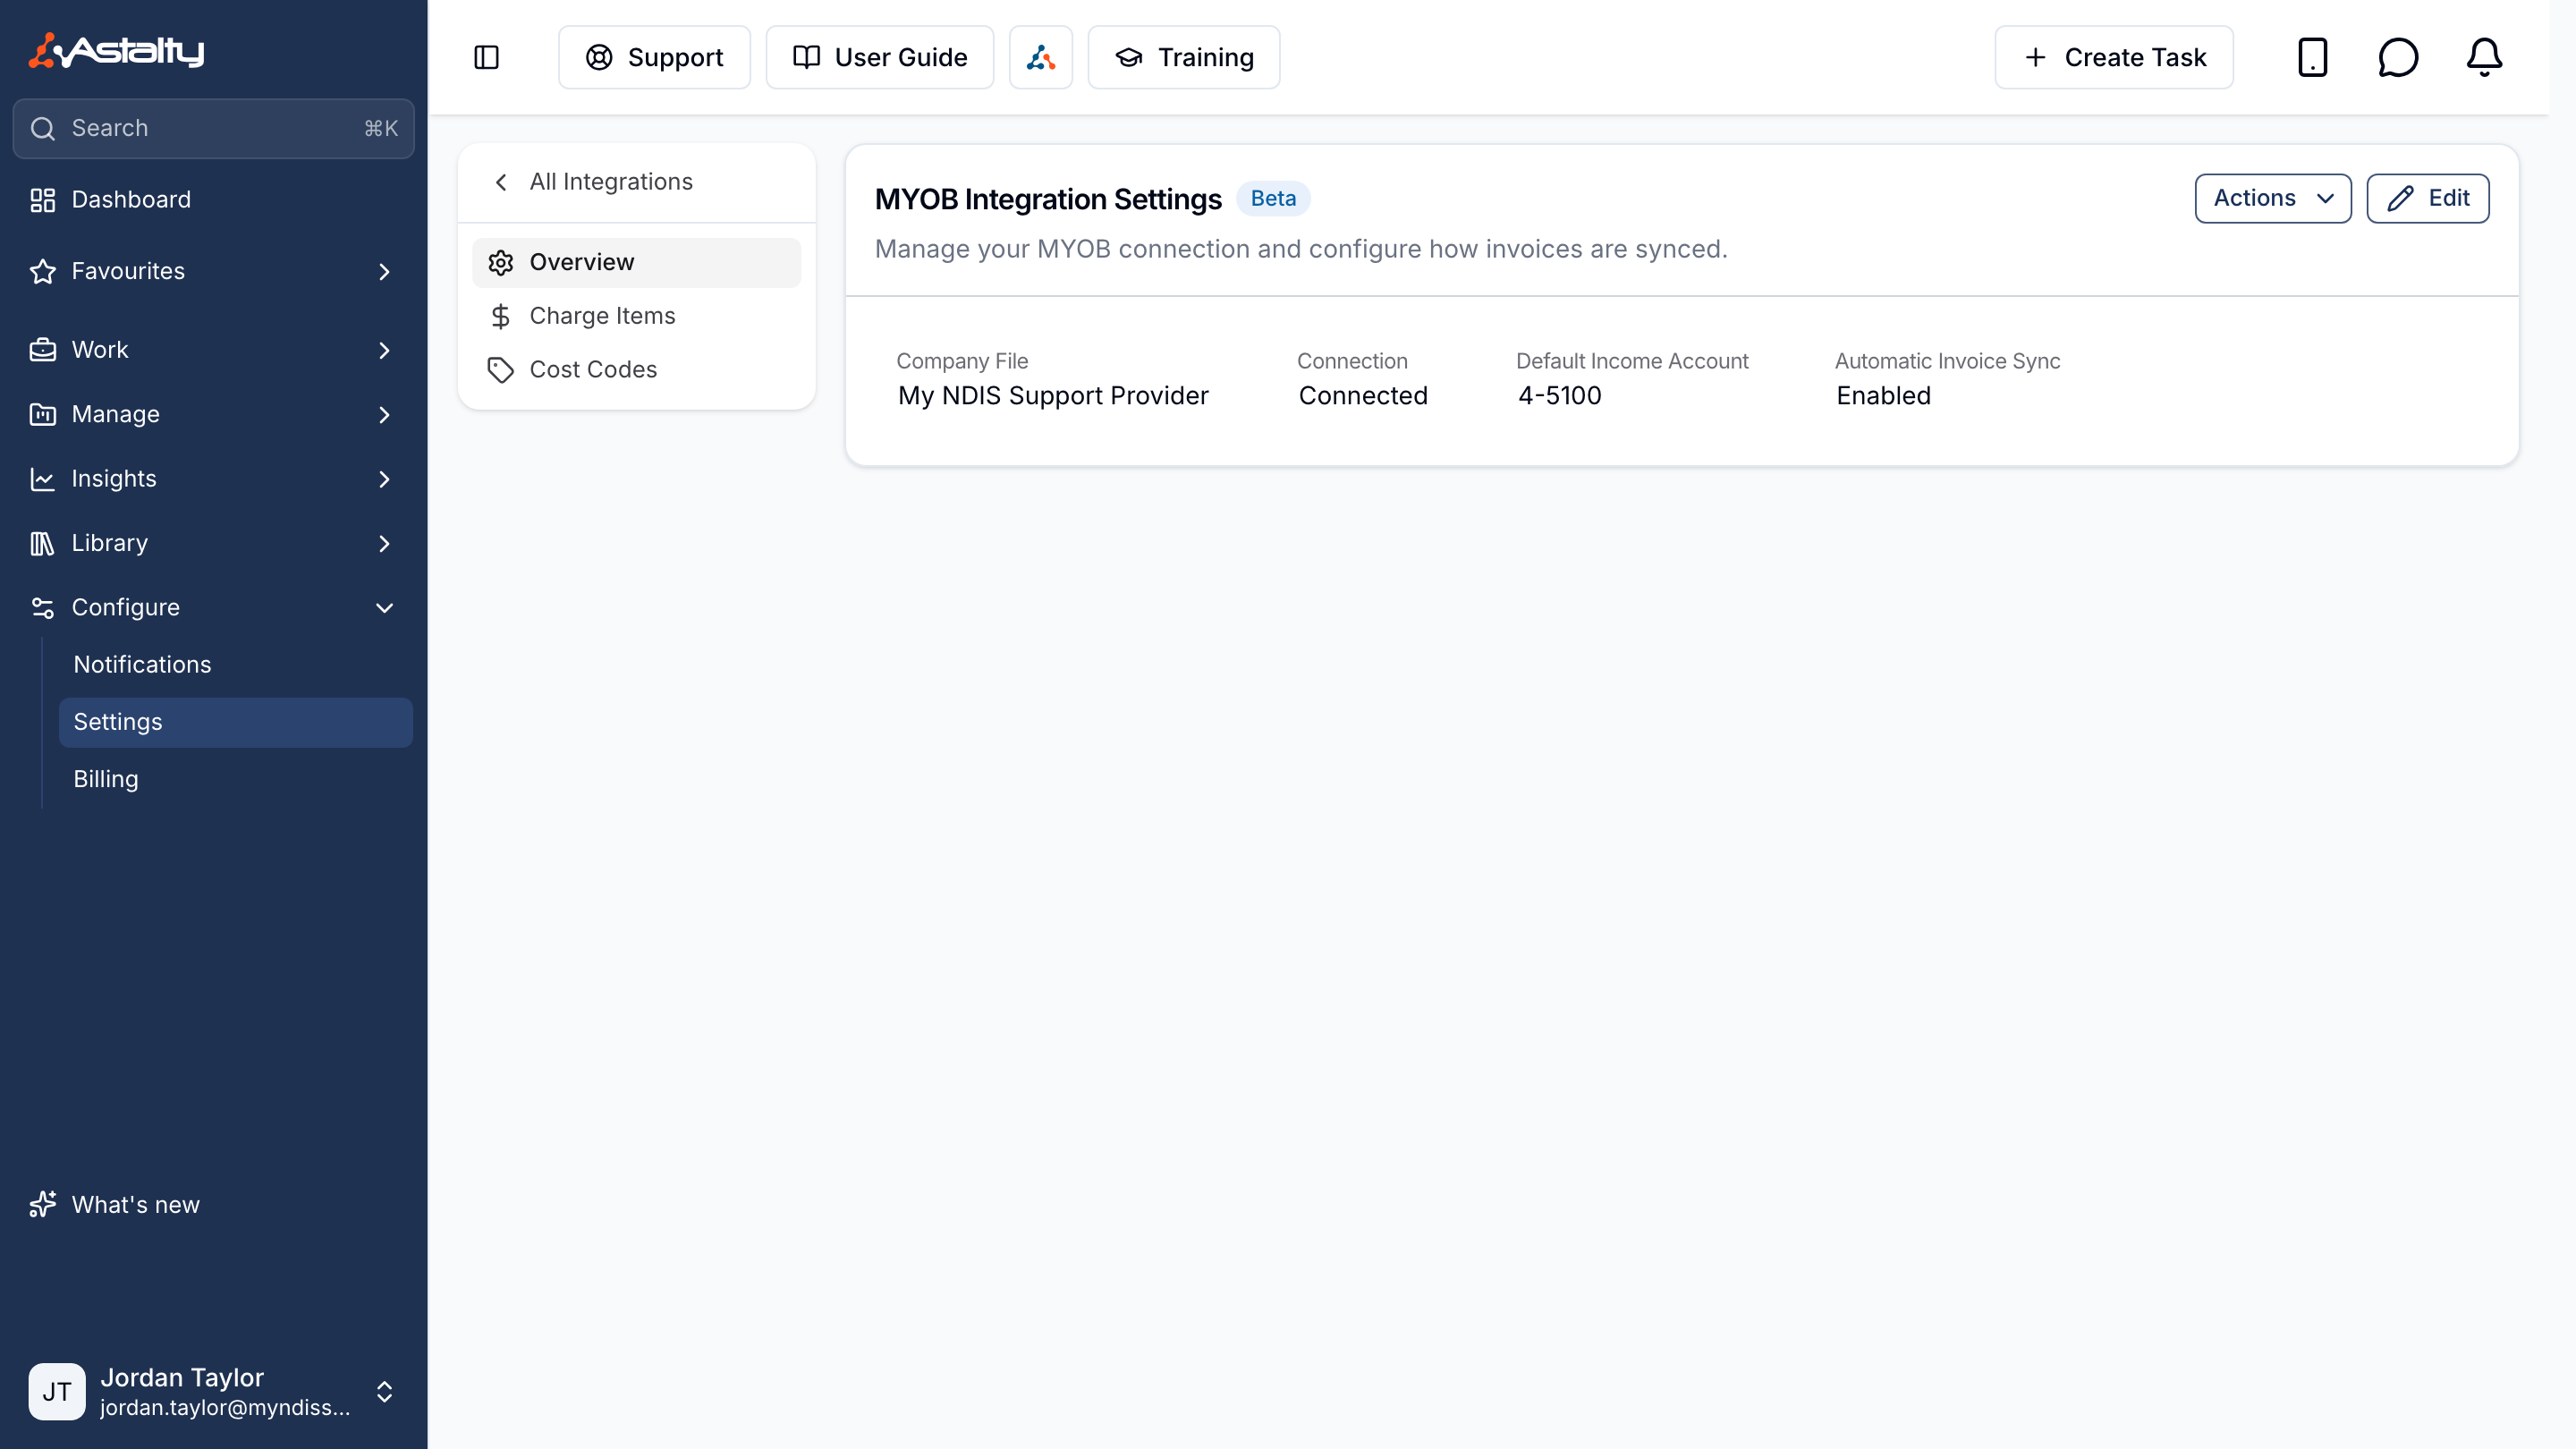Select Settings under Configure
This screenshot has height=1449, width=2576.
(235, 722)
